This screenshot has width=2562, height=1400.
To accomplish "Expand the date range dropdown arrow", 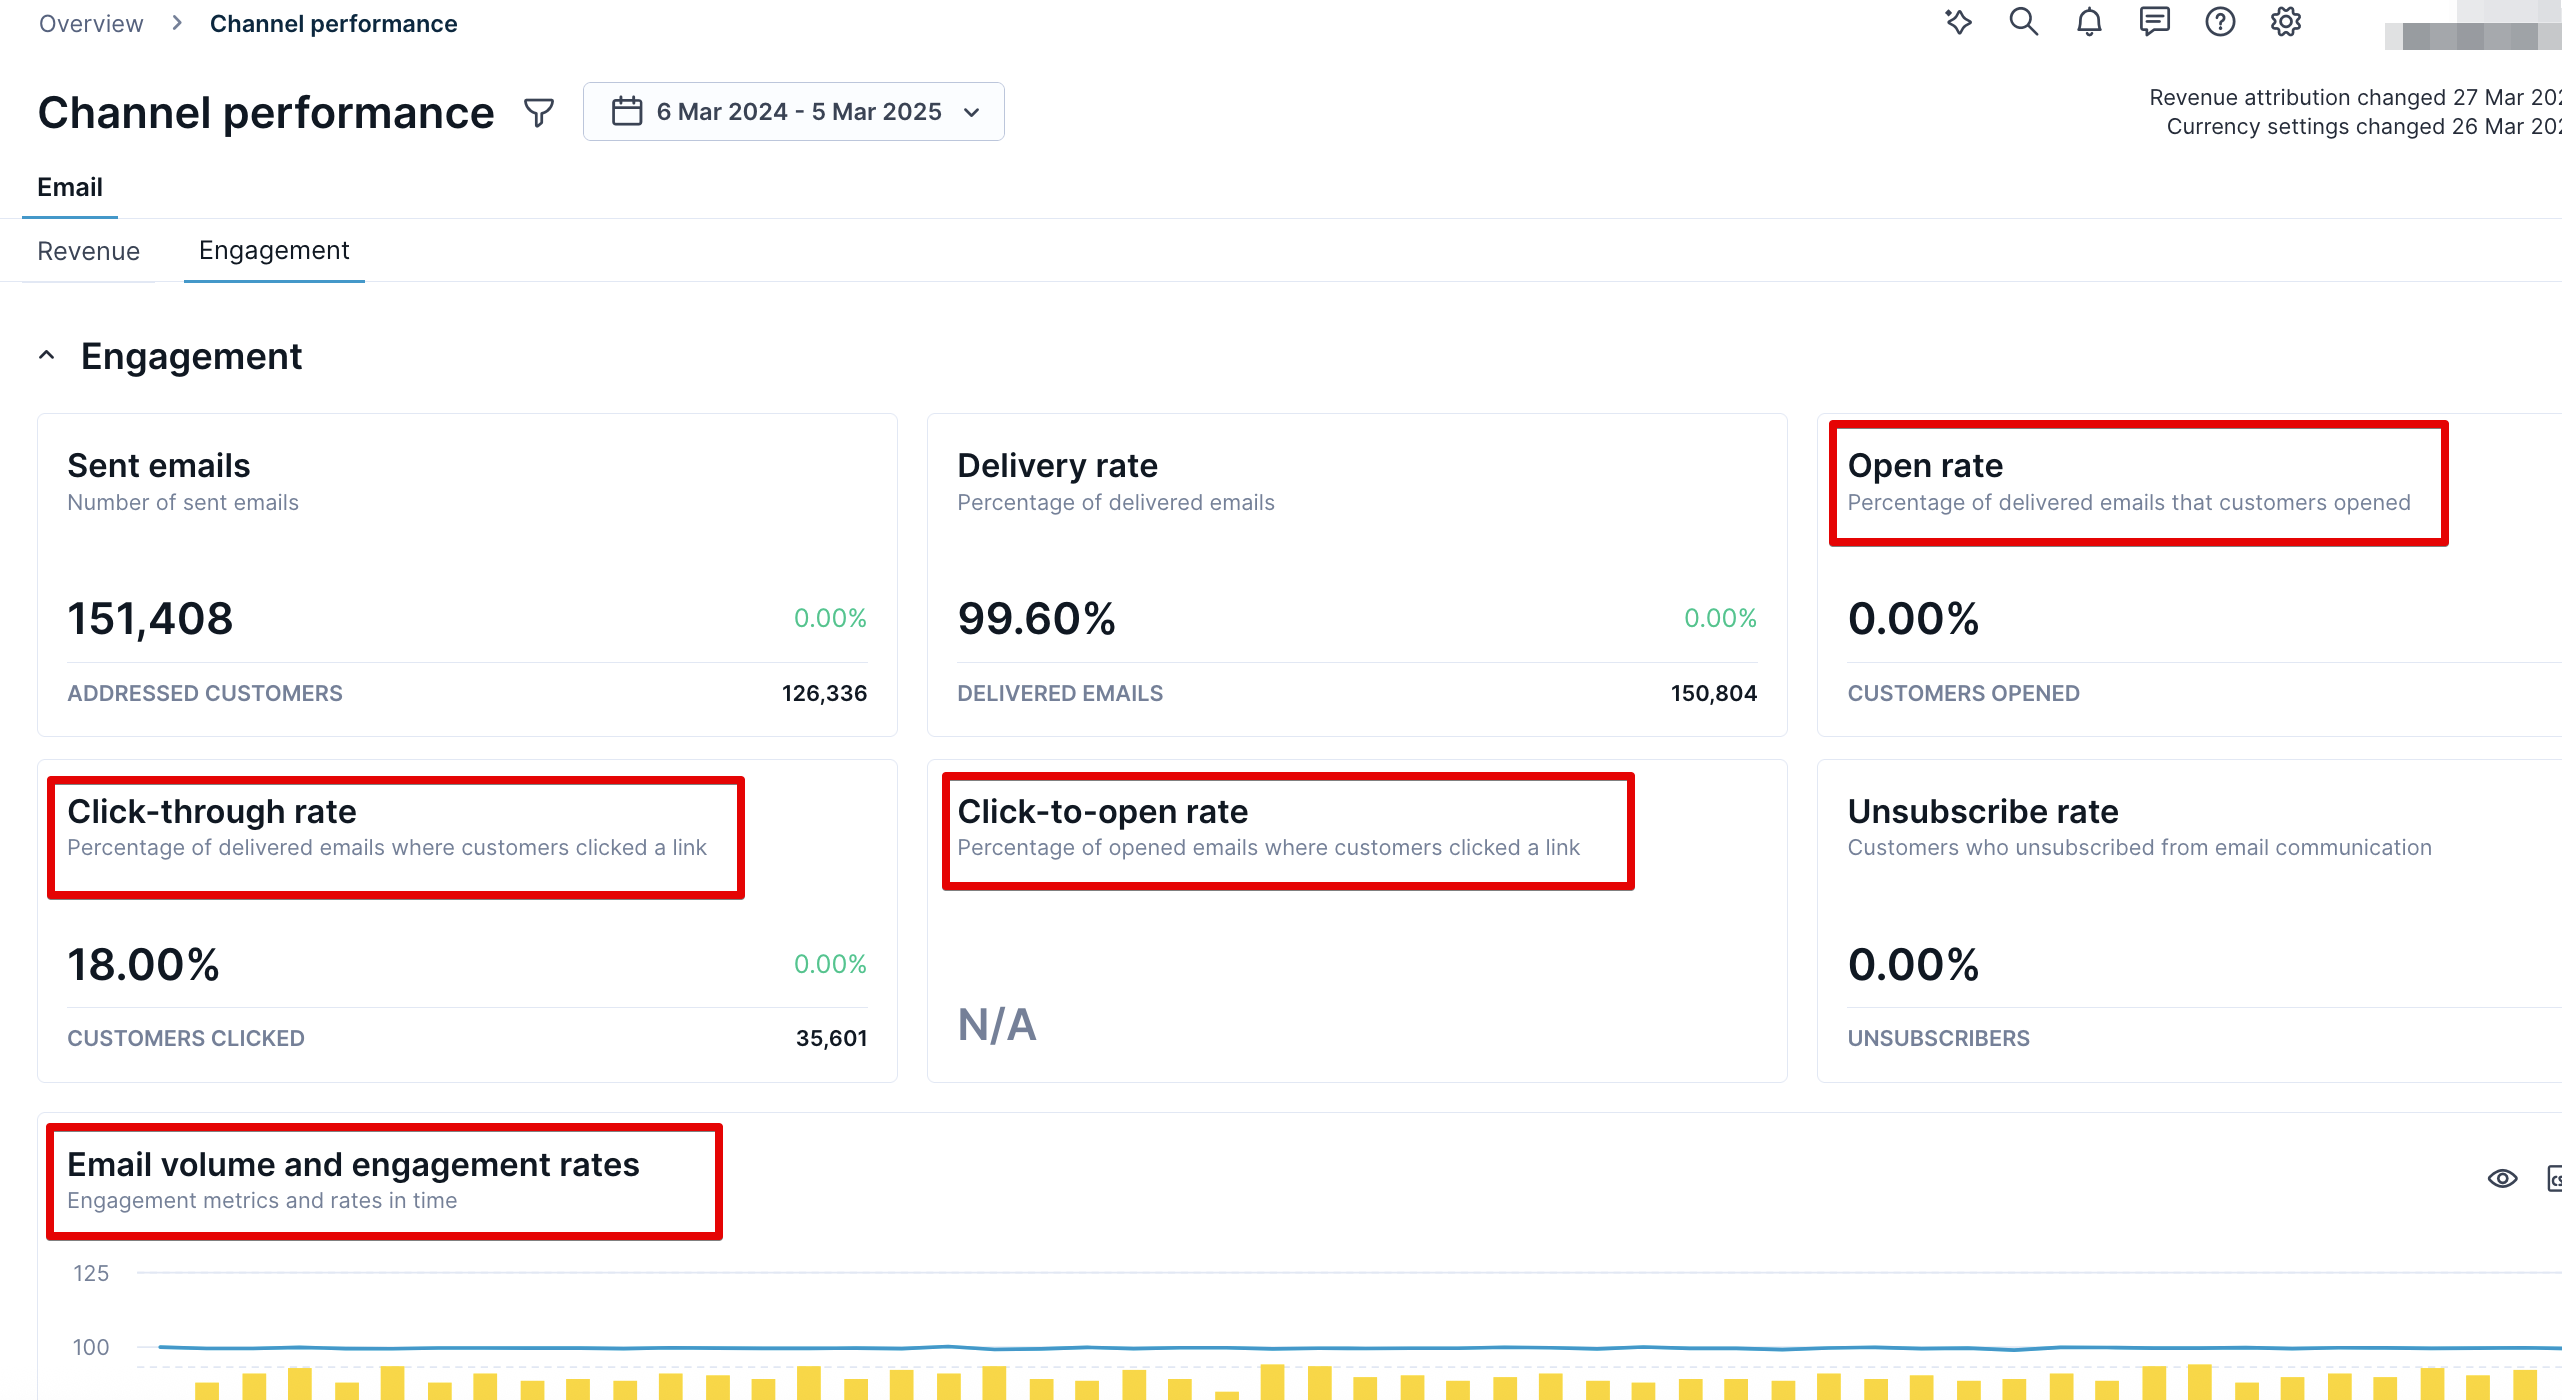I will (x=971, y=112).
